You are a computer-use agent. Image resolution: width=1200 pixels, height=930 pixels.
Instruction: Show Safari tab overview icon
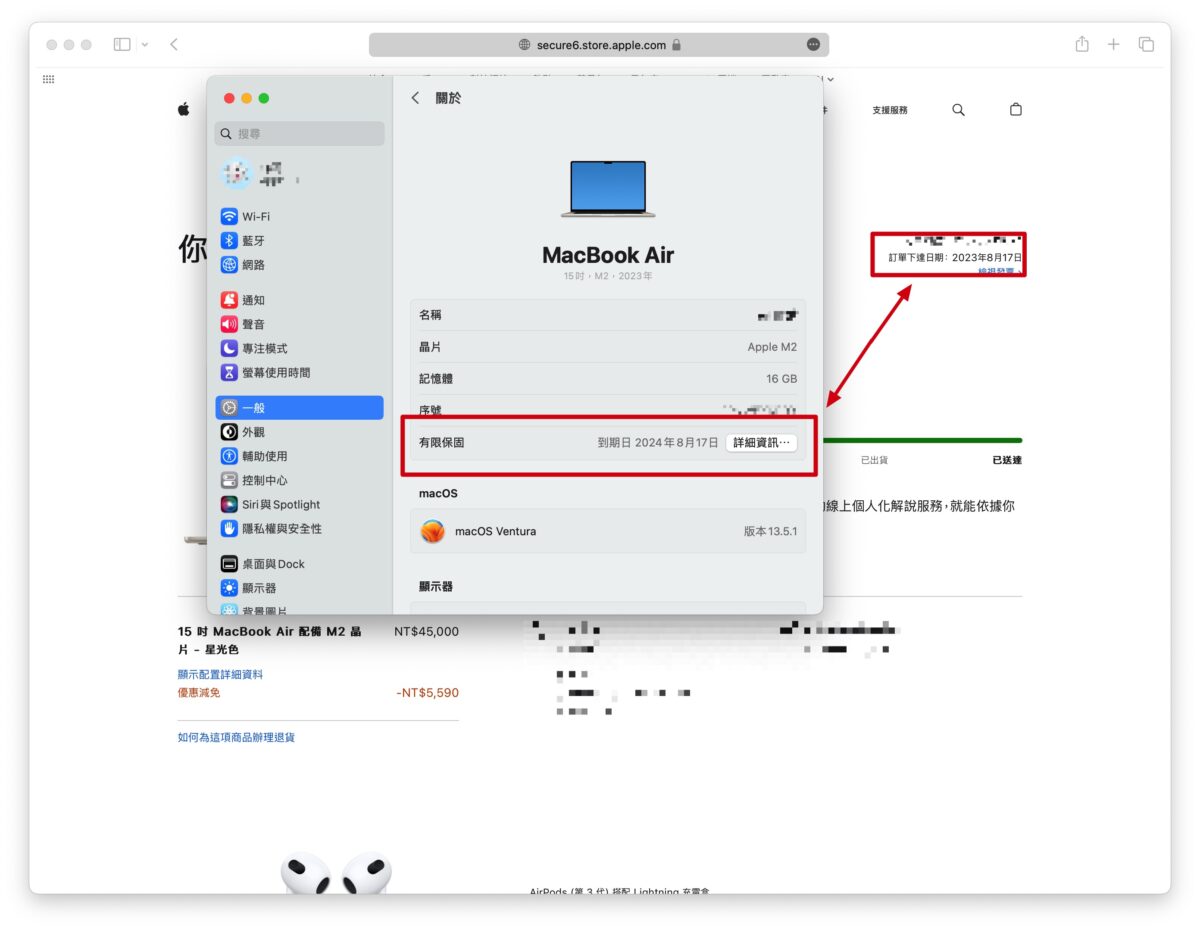[1146, 44]
